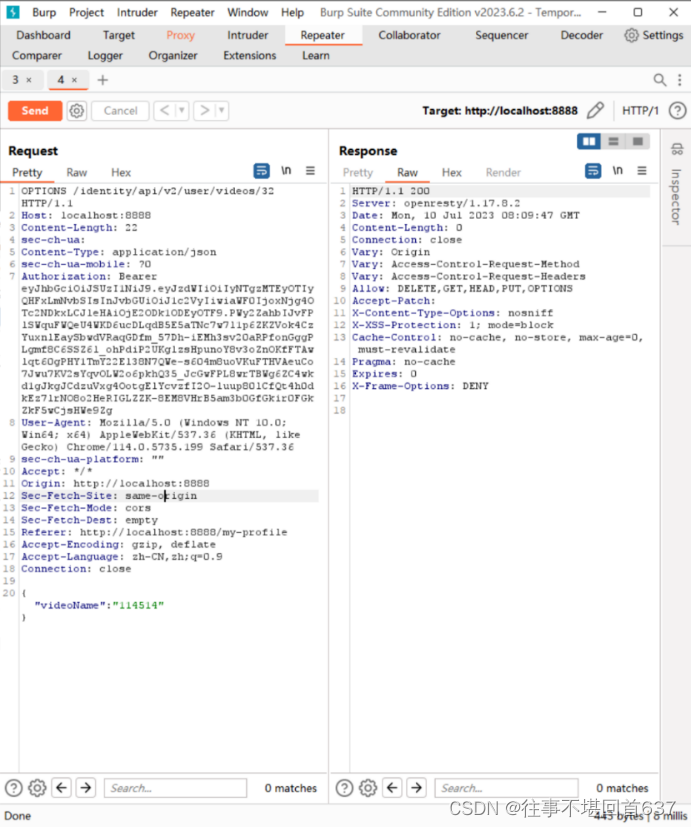Switch to Comparer tab
691x827 pixels.
(x=37, y=55)
